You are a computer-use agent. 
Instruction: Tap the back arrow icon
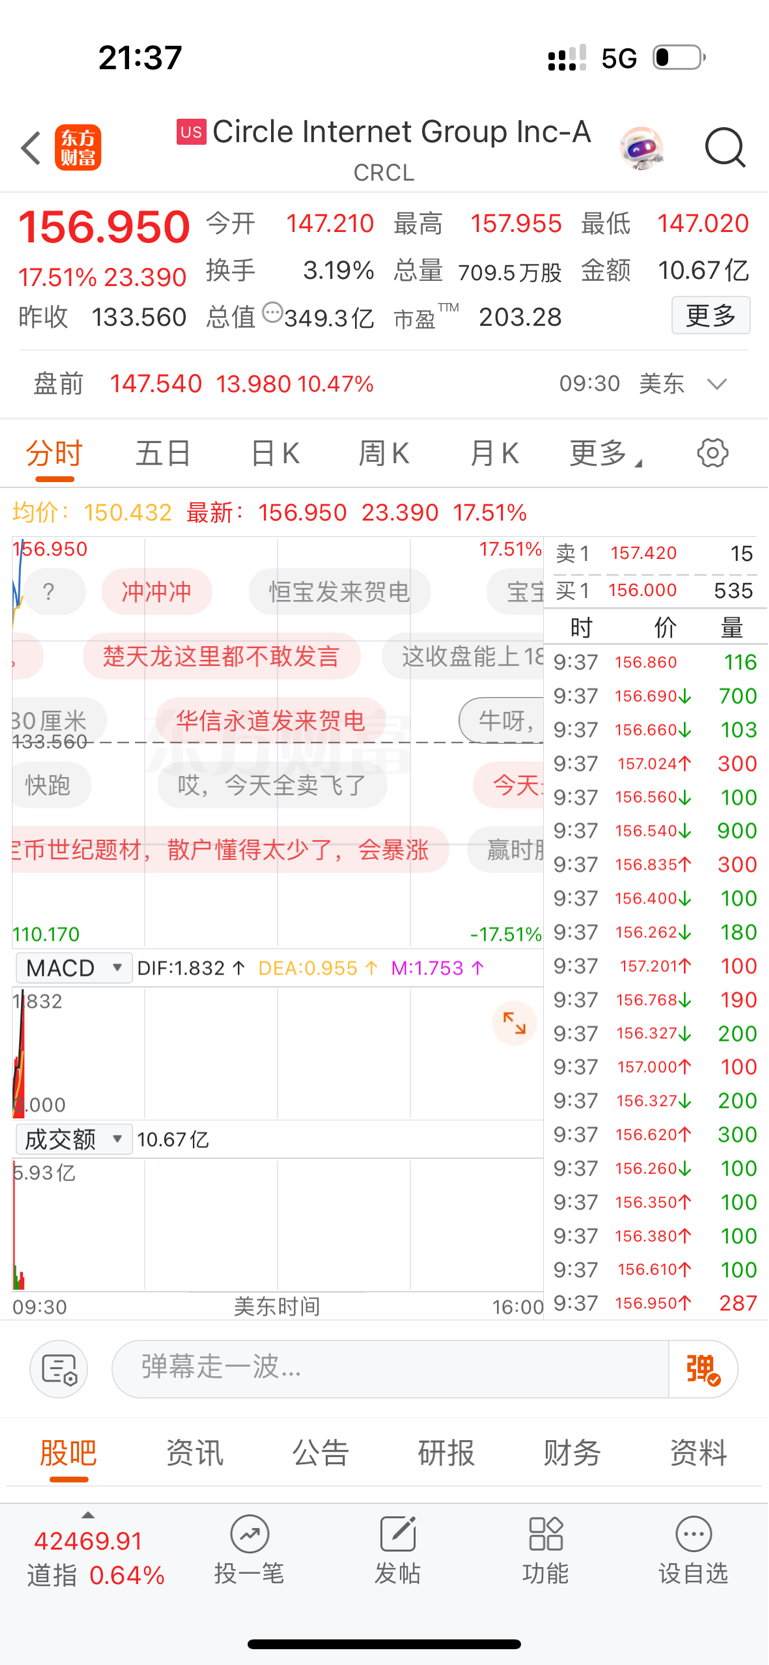click(x=31, y=148)
